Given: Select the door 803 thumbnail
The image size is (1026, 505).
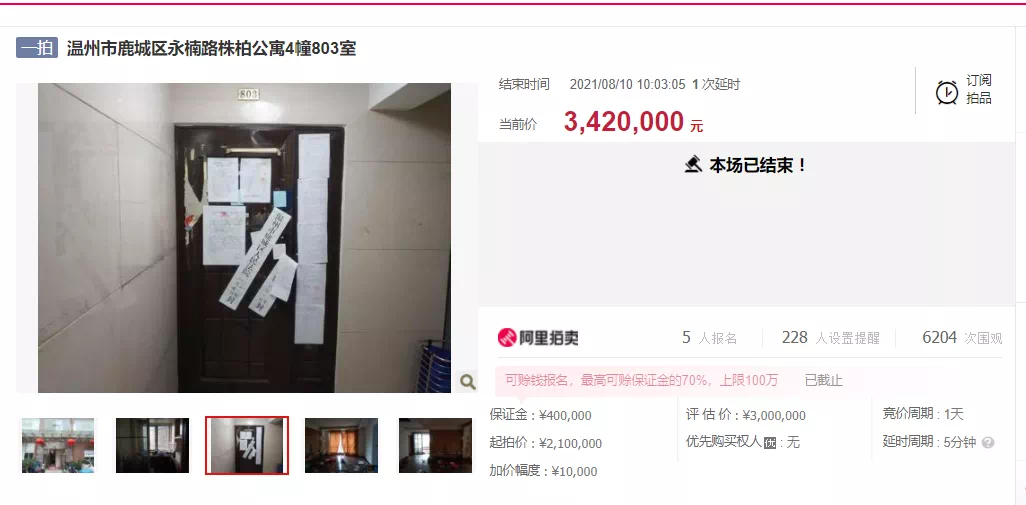Looking at the screenshot, I should click(247, 445).
